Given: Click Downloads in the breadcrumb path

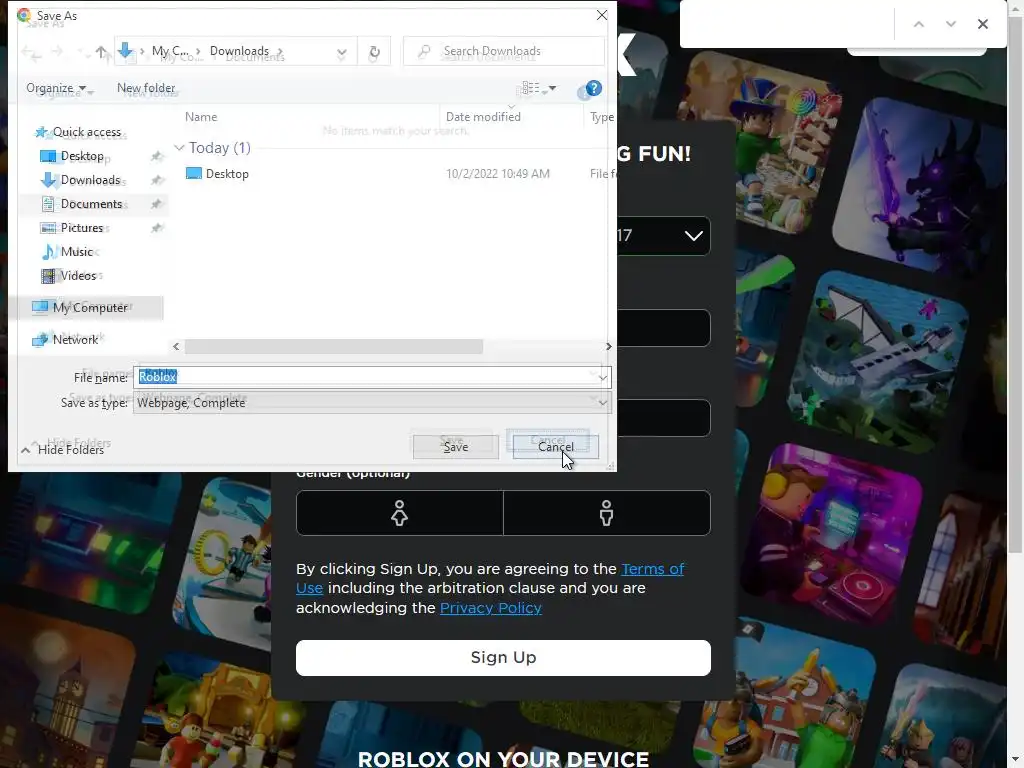Looking at the screenshot, I should 239,51.
